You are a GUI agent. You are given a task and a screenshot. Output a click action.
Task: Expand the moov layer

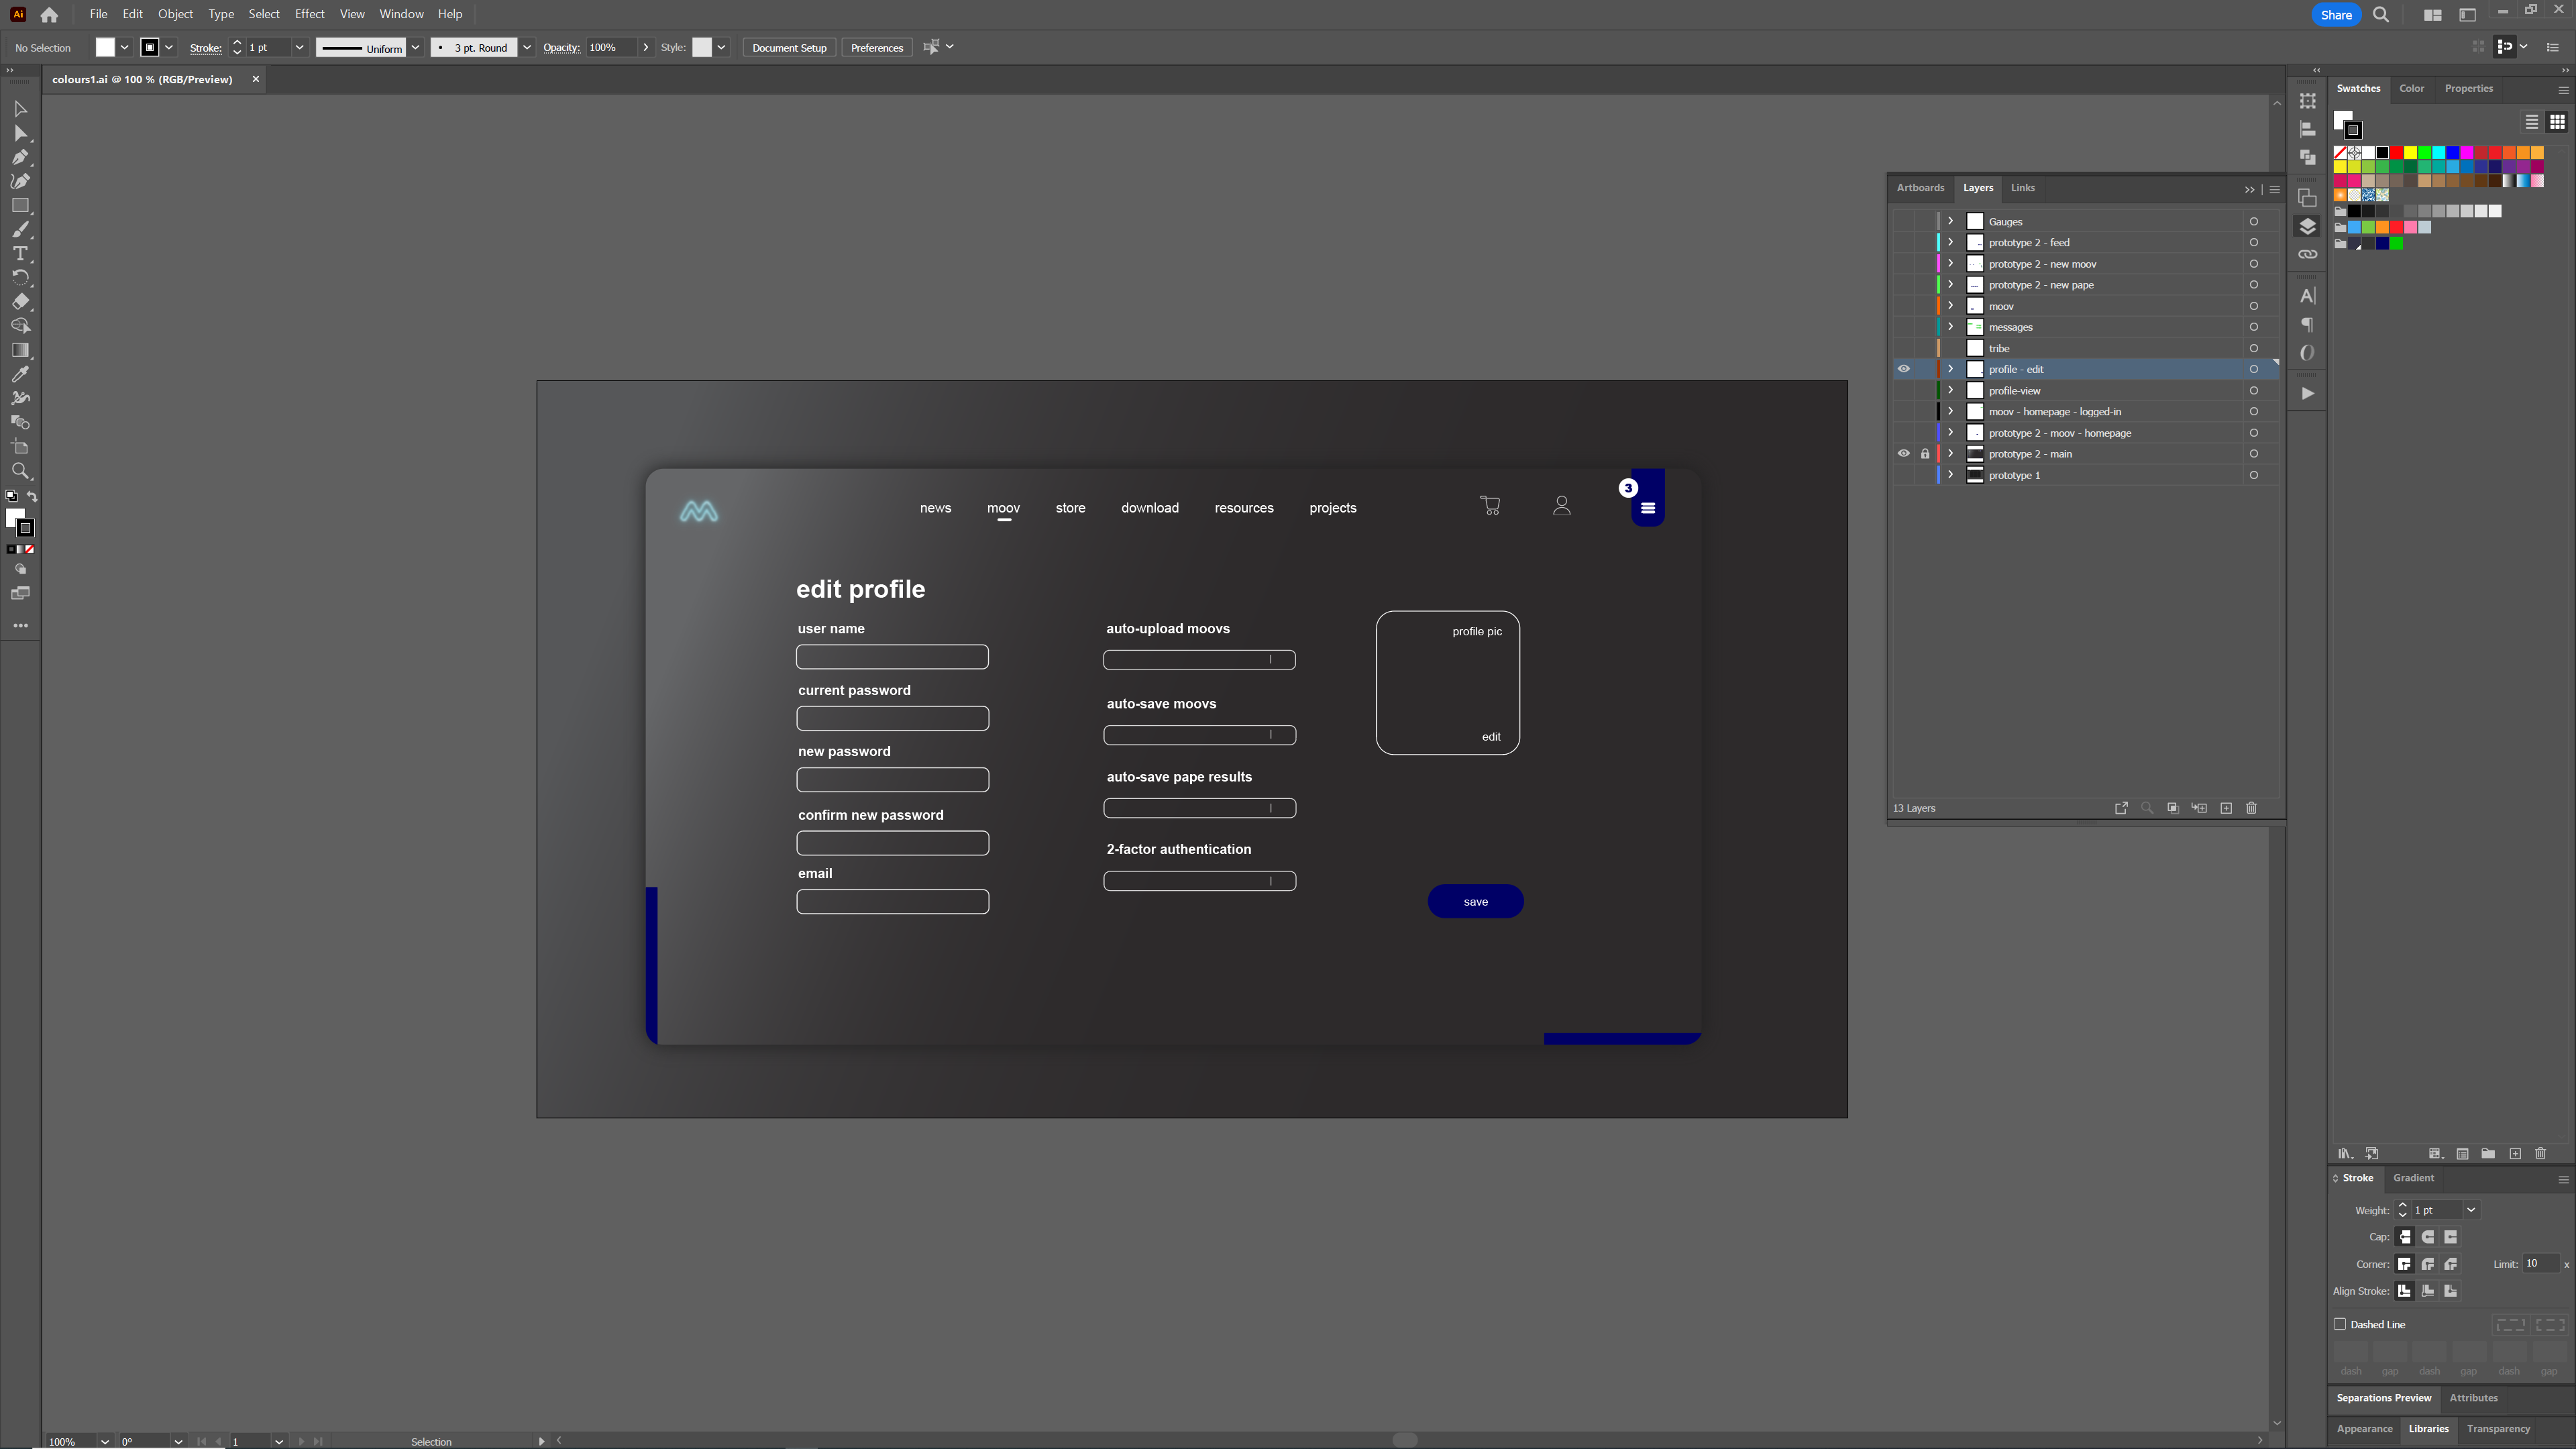tap(1950, 305)
